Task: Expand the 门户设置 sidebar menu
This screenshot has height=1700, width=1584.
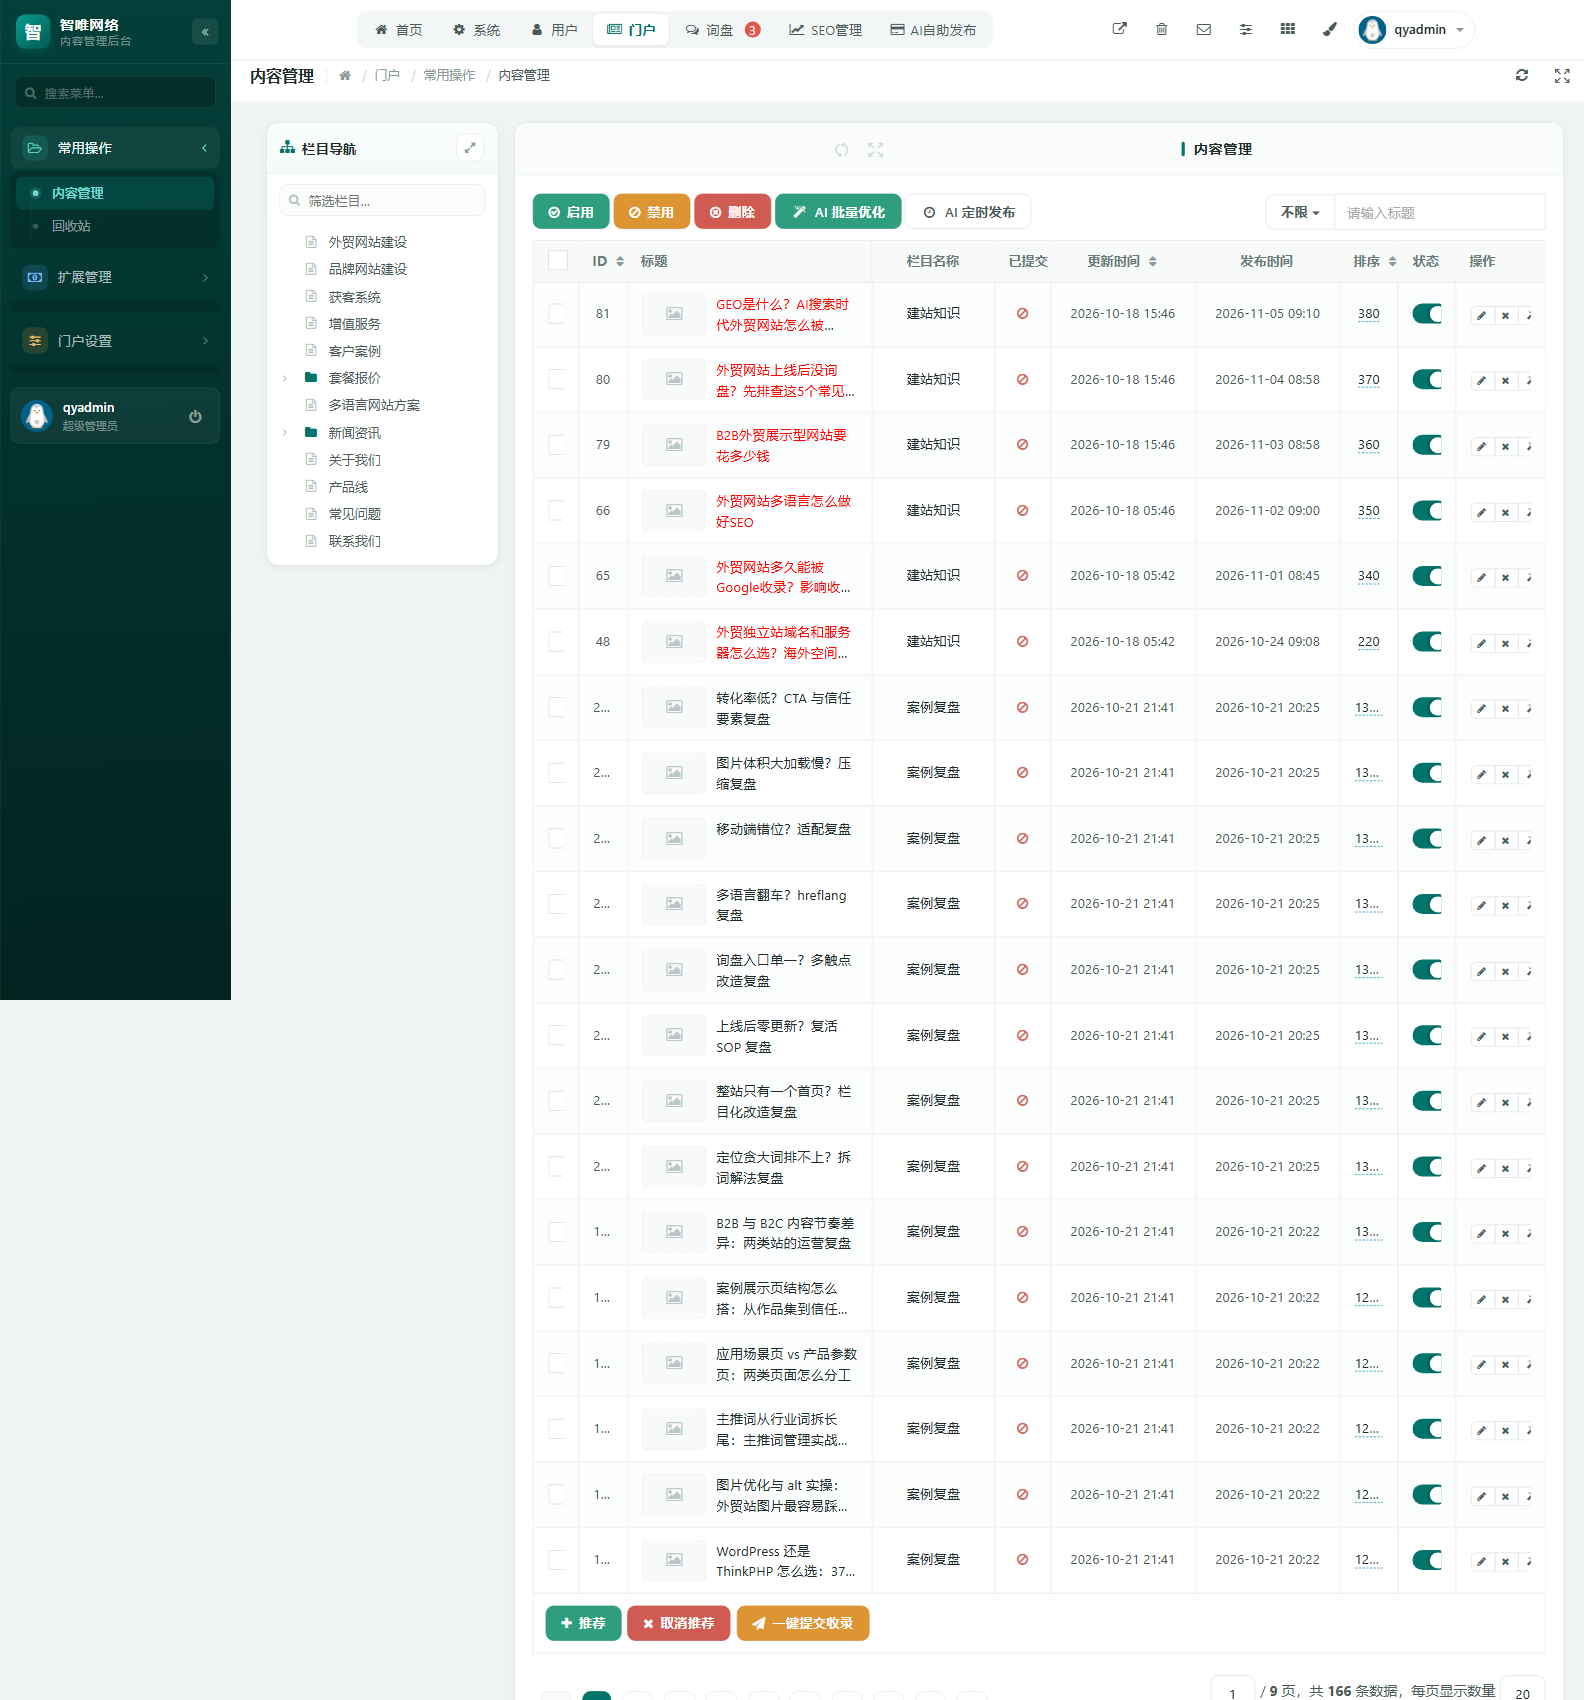Action: tap(115, 341)
